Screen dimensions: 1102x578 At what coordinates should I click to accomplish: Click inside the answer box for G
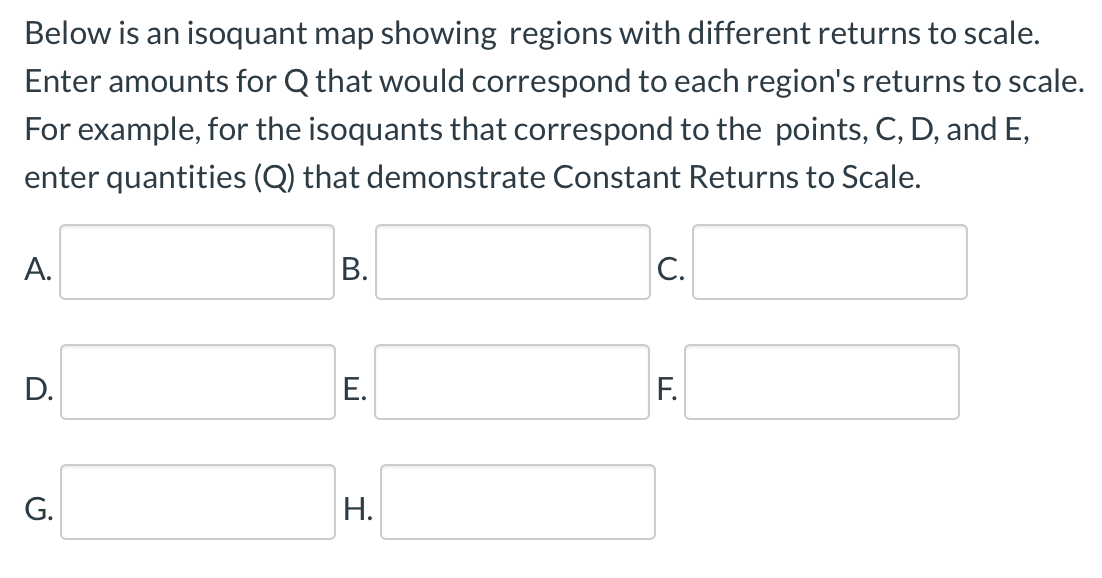197,503
